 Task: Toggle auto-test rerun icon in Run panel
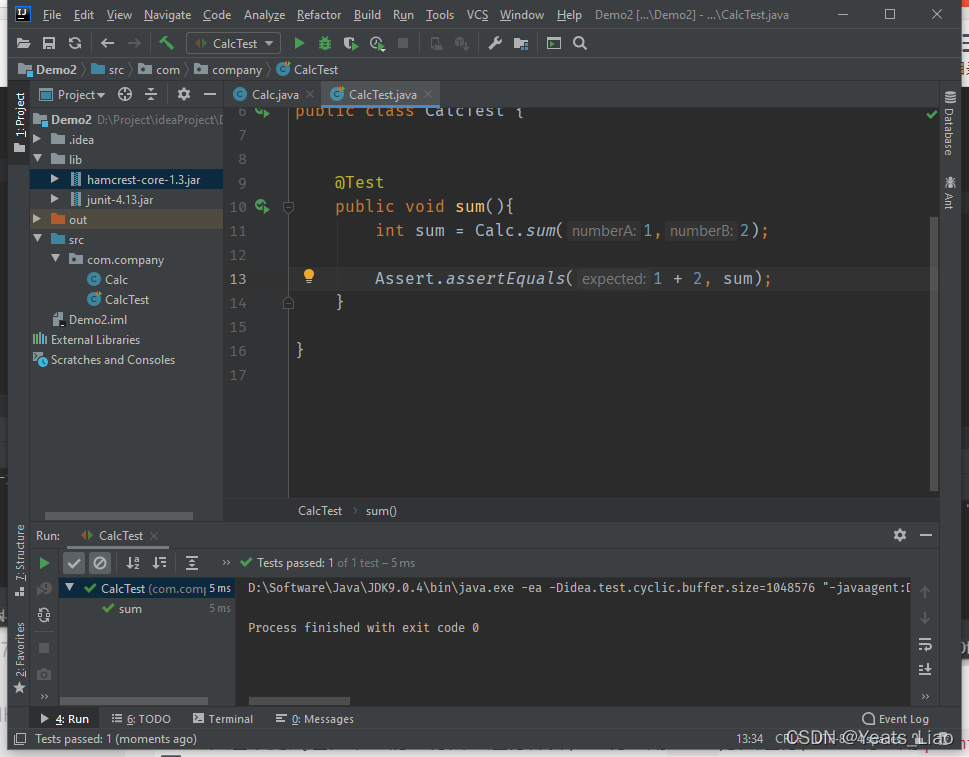click(44, 615)
